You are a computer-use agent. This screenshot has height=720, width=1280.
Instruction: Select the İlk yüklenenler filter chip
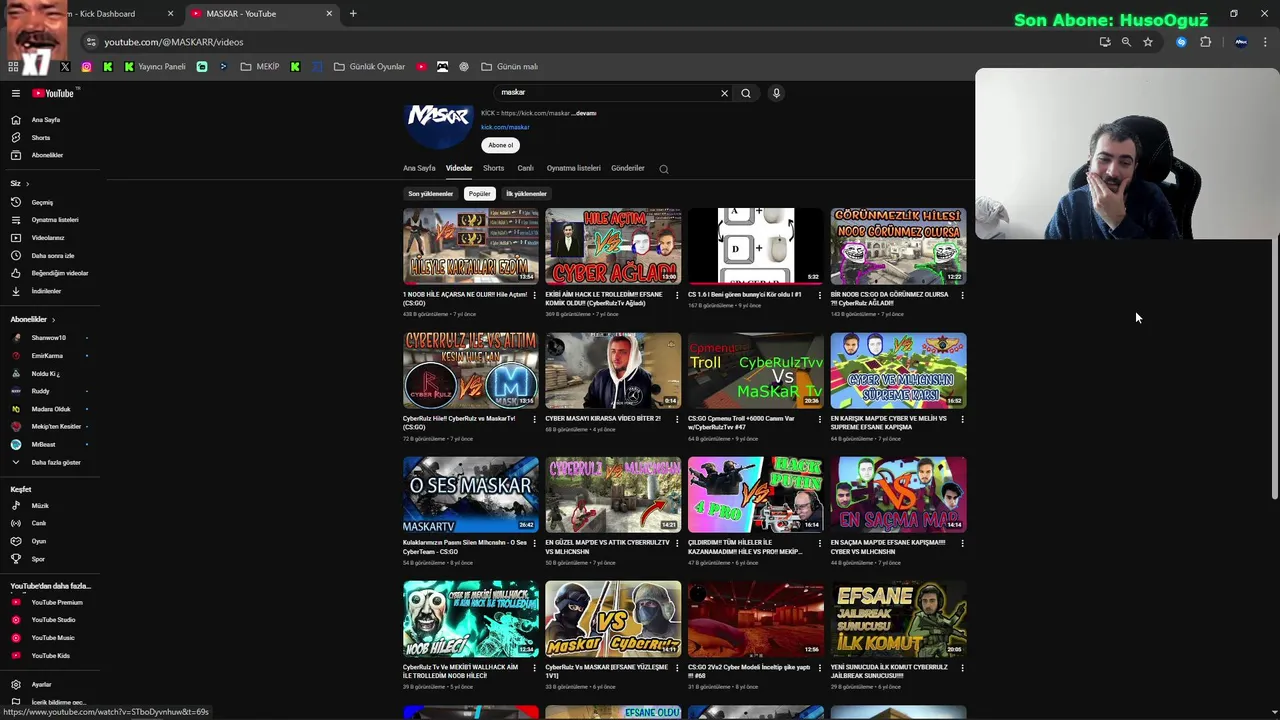tap(526, 194)
